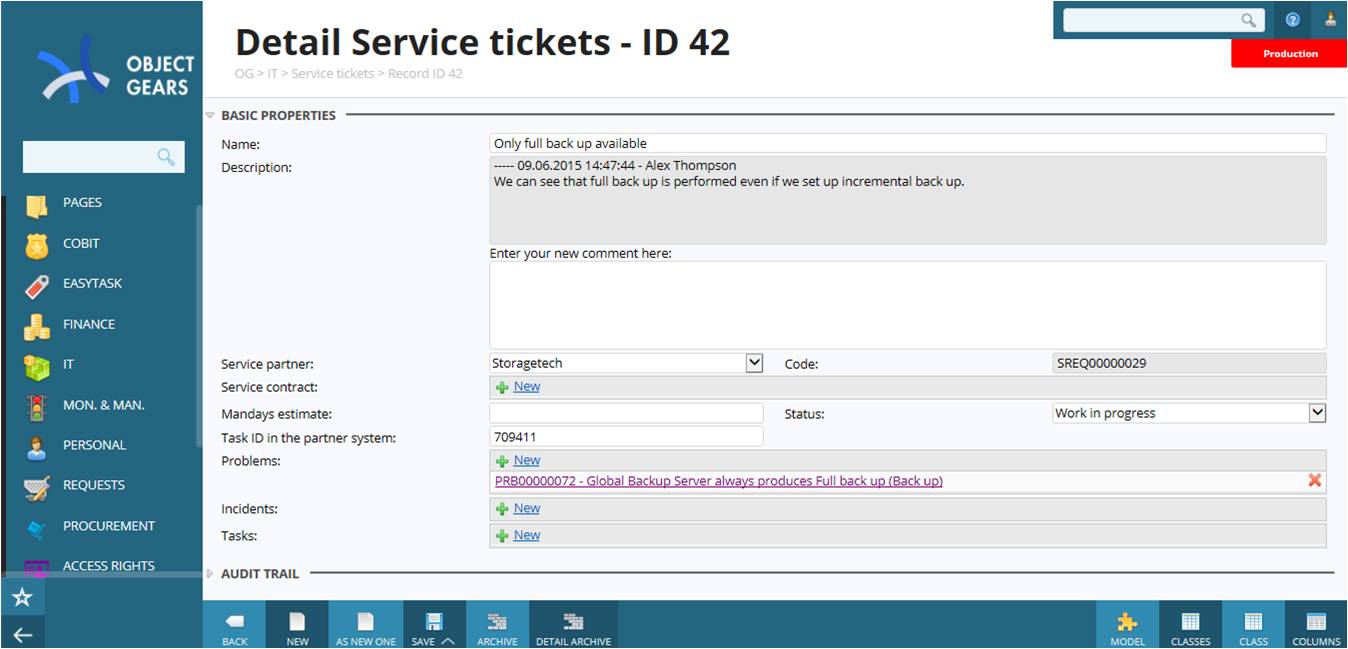
Task: Click the Archive icon in bottom toolbar
Action: (x=497, y=621)
